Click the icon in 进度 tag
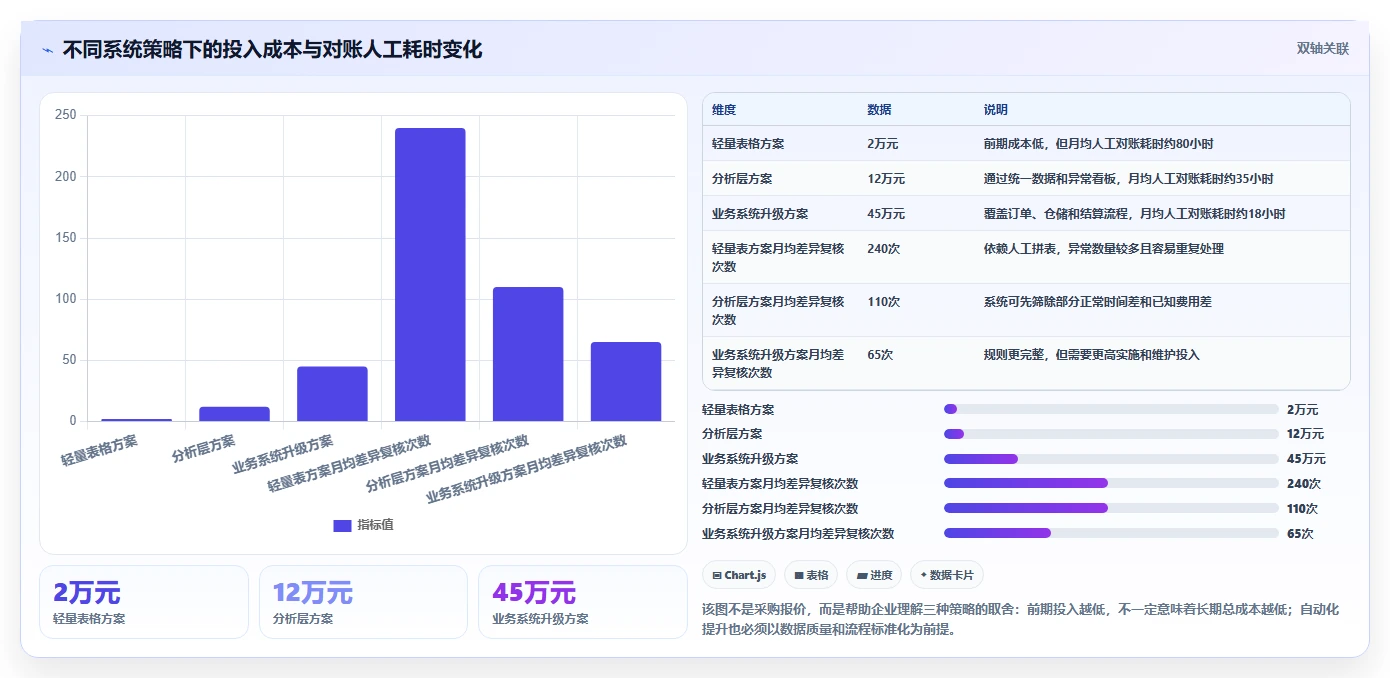 point(861,575)
